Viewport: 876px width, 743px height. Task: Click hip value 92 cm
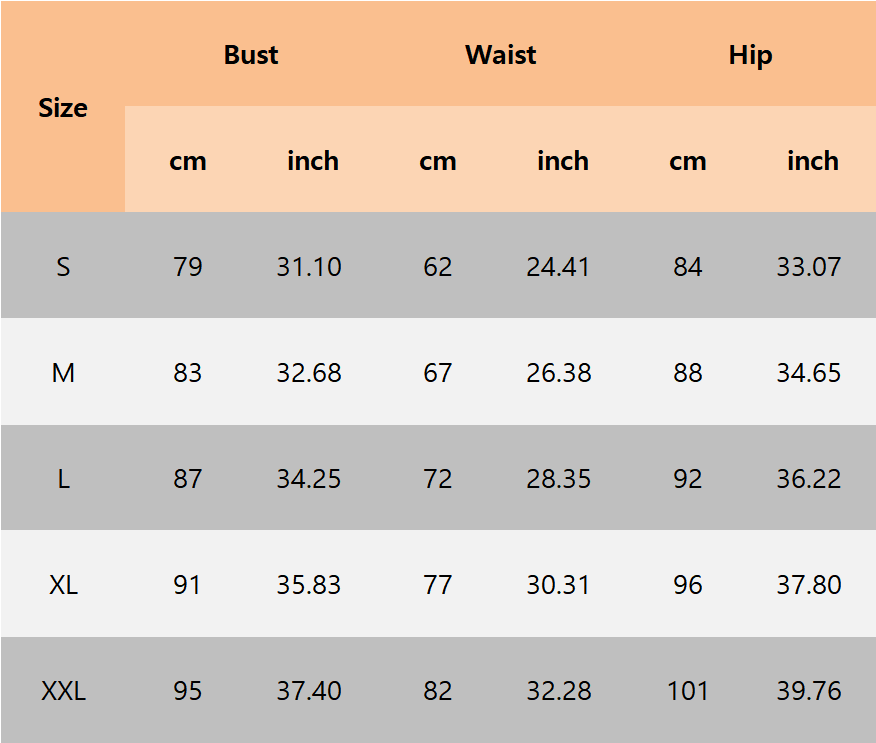[688, 479]
